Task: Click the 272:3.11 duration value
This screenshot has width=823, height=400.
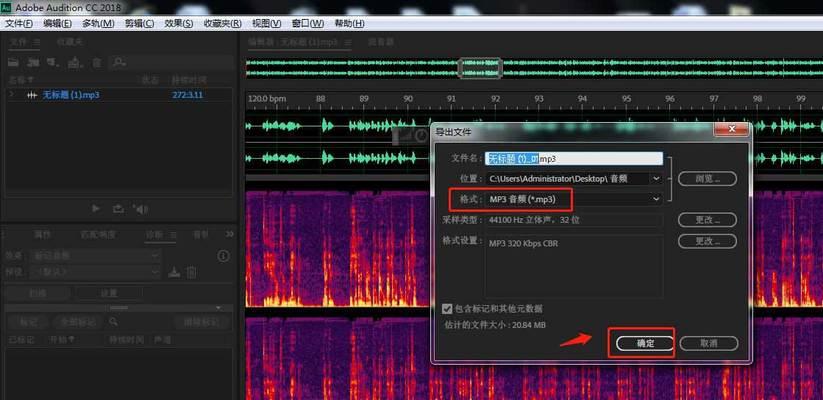Action: 187,96
